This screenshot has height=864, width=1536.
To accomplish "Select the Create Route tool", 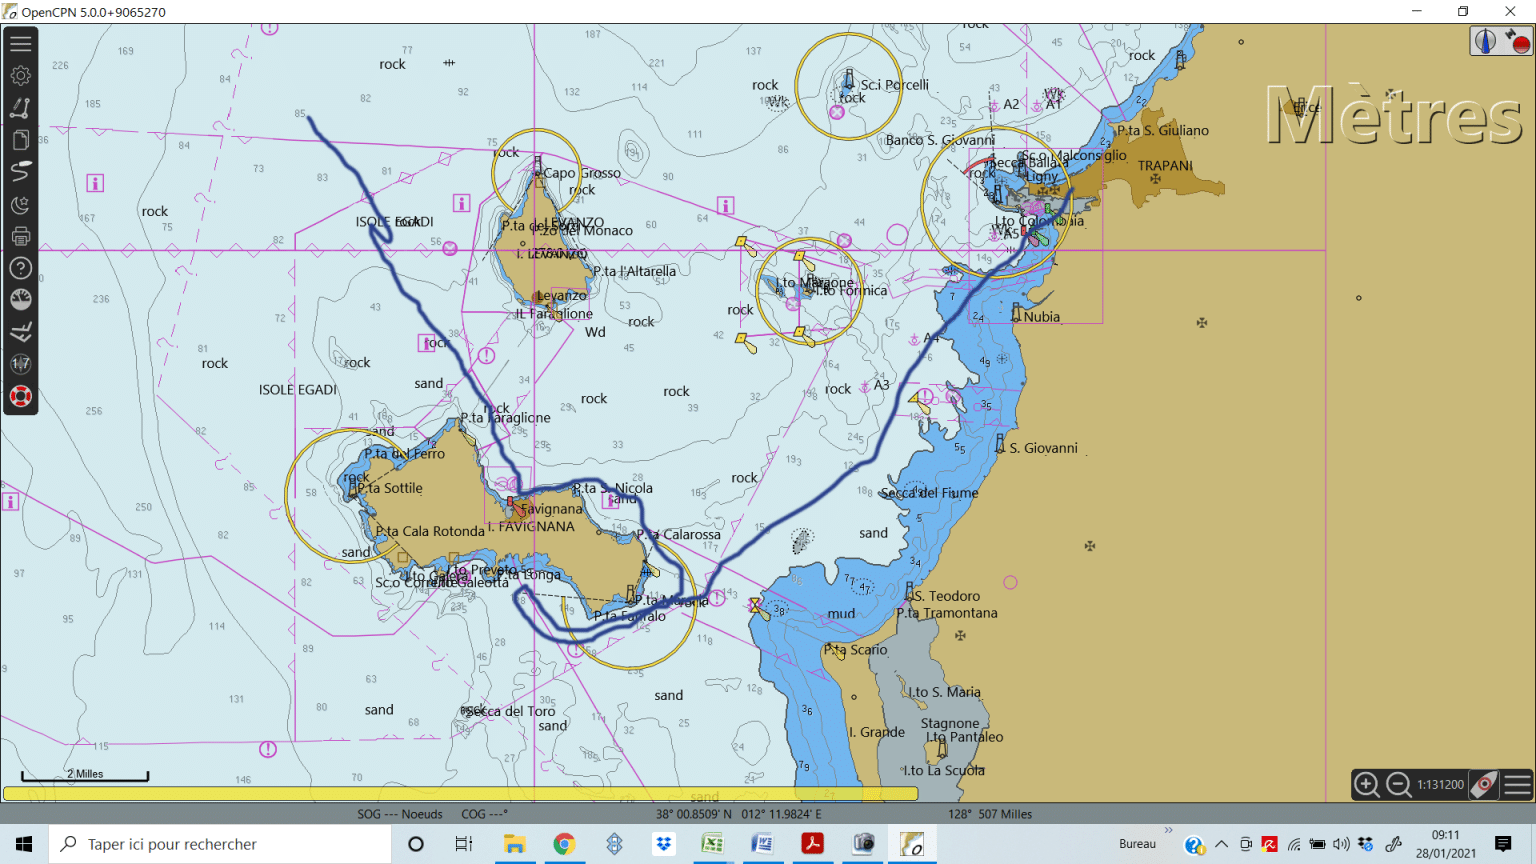I will [20, 108].
